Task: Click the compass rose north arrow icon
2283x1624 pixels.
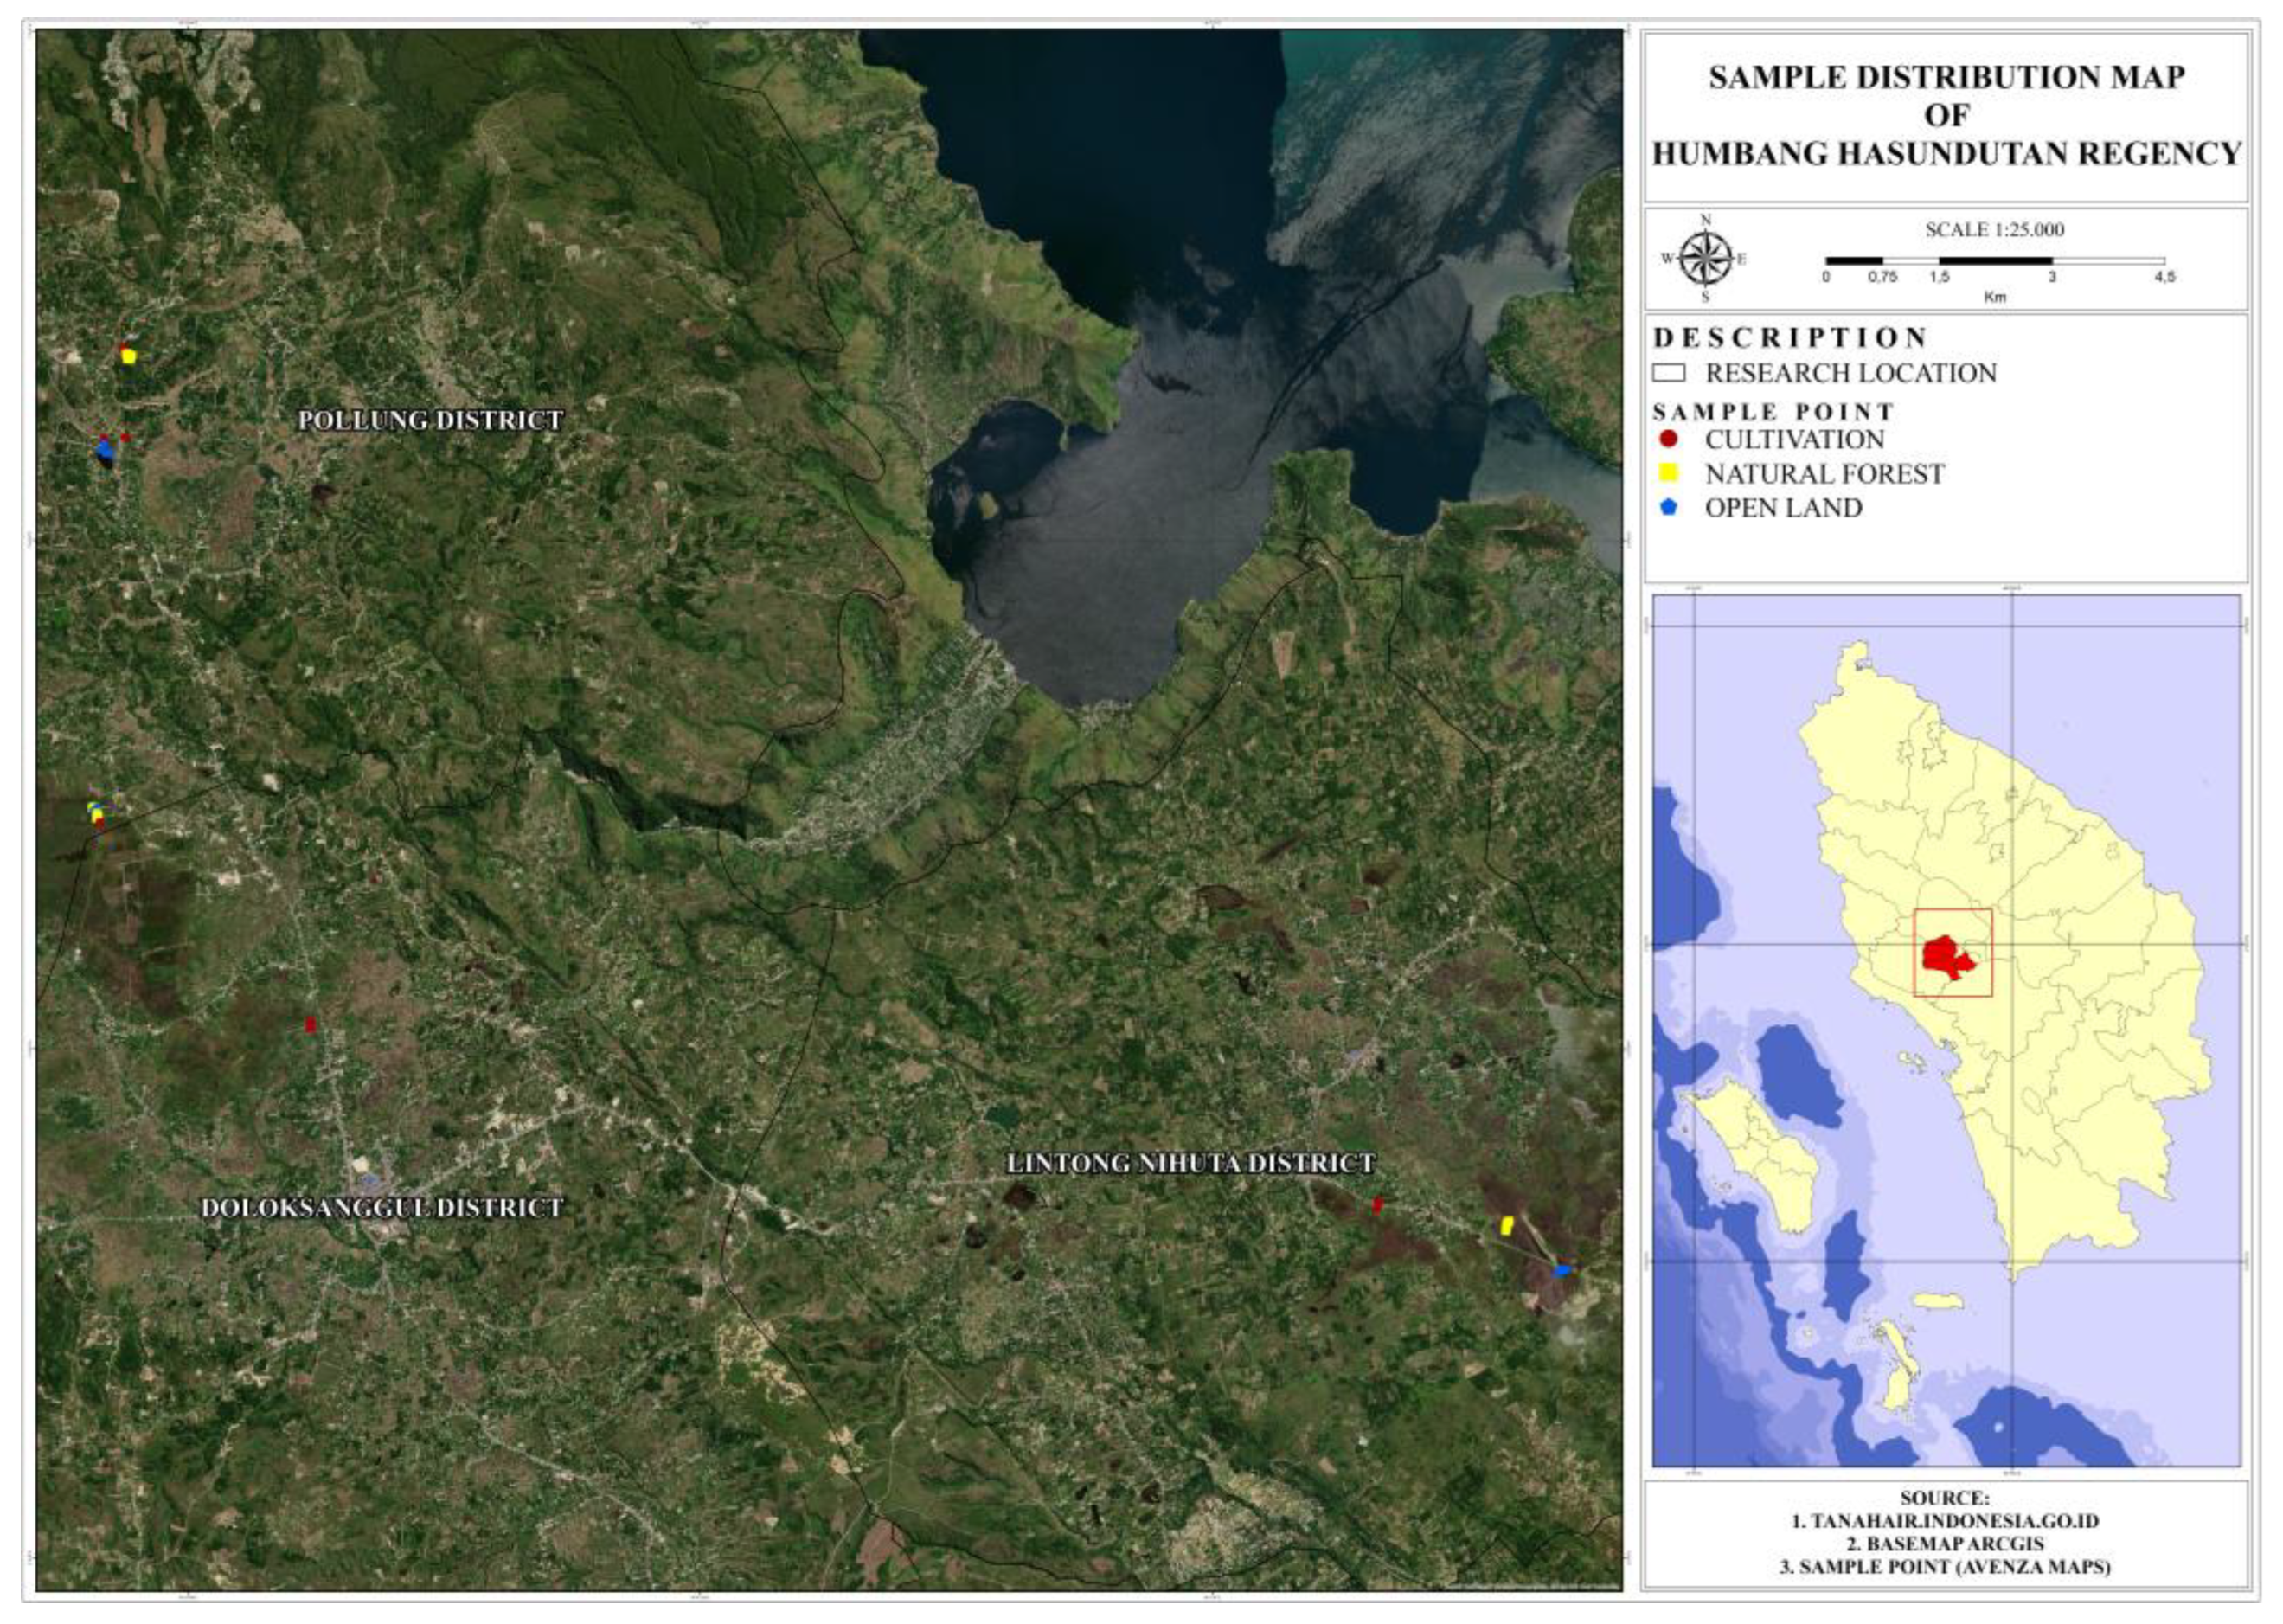Action: coord(1705,258)
